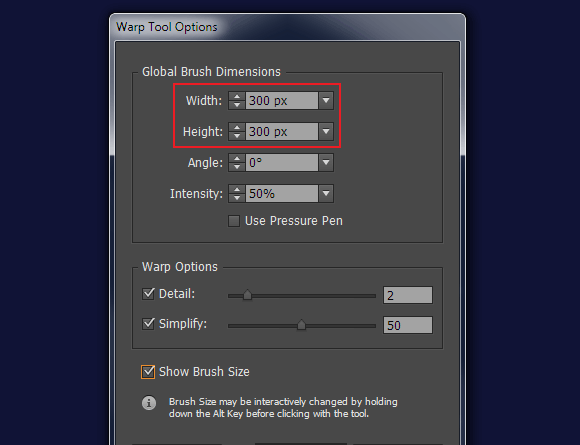Click the Simplify slider handle
Viewport: 580px width, 445px height.
tap(301, 325)
